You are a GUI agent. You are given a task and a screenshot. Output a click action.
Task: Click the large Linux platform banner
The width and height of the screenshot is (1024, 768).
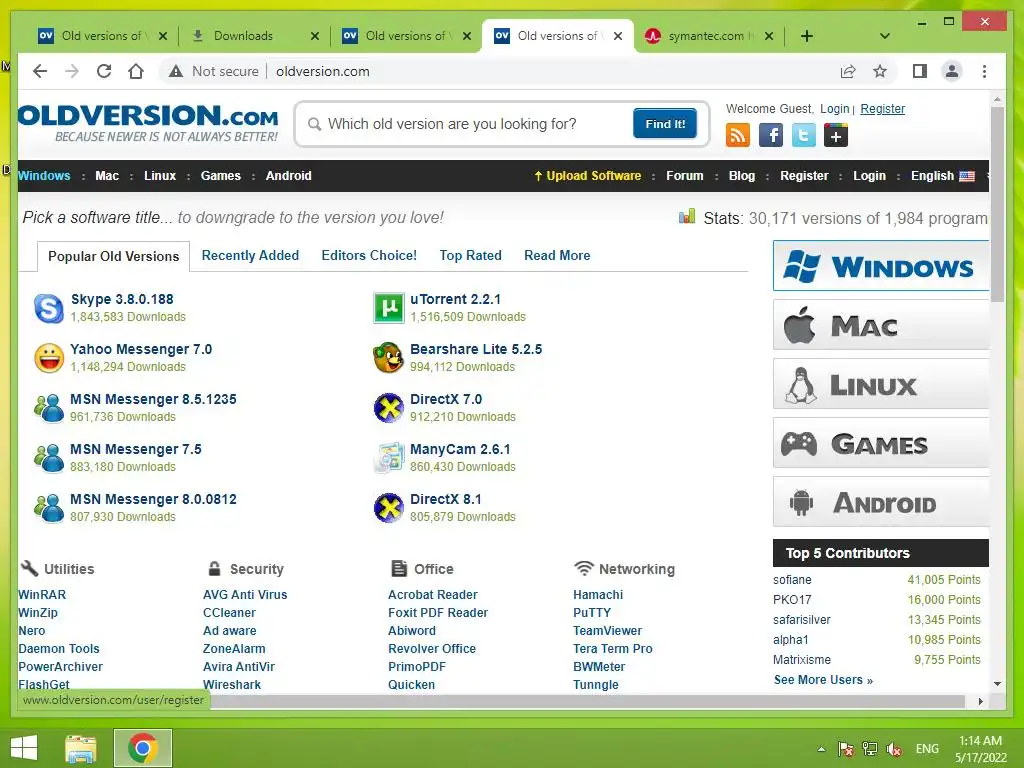tap(881, 384)
